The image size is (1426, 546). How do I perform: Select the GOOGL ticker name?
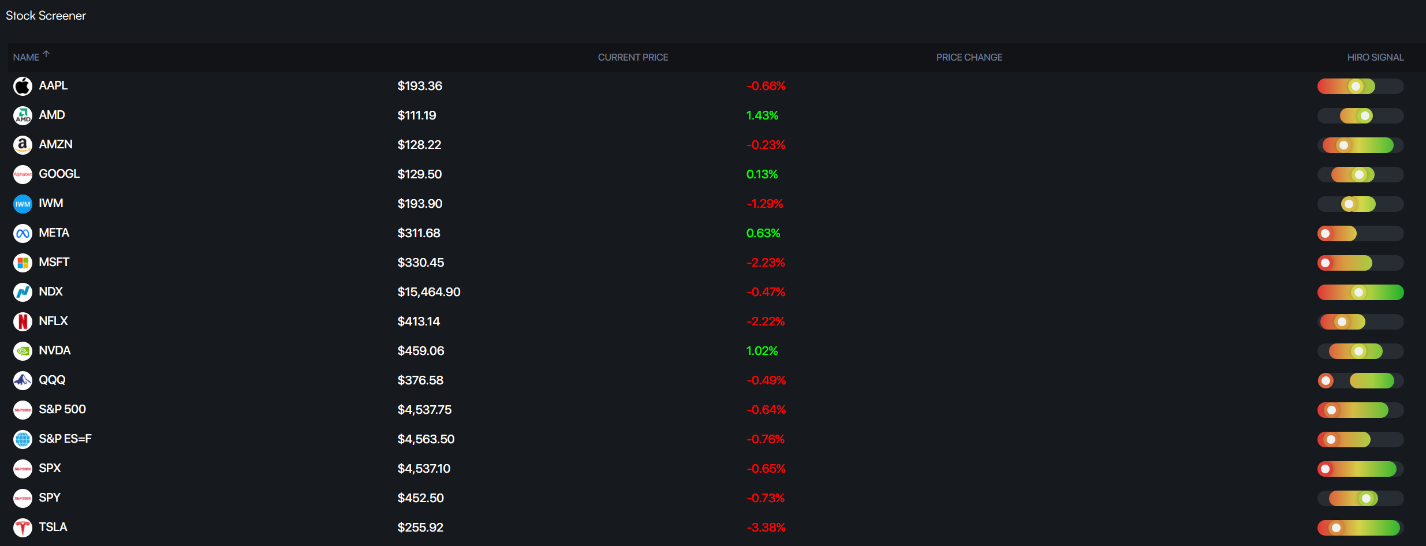click(59, 174)
